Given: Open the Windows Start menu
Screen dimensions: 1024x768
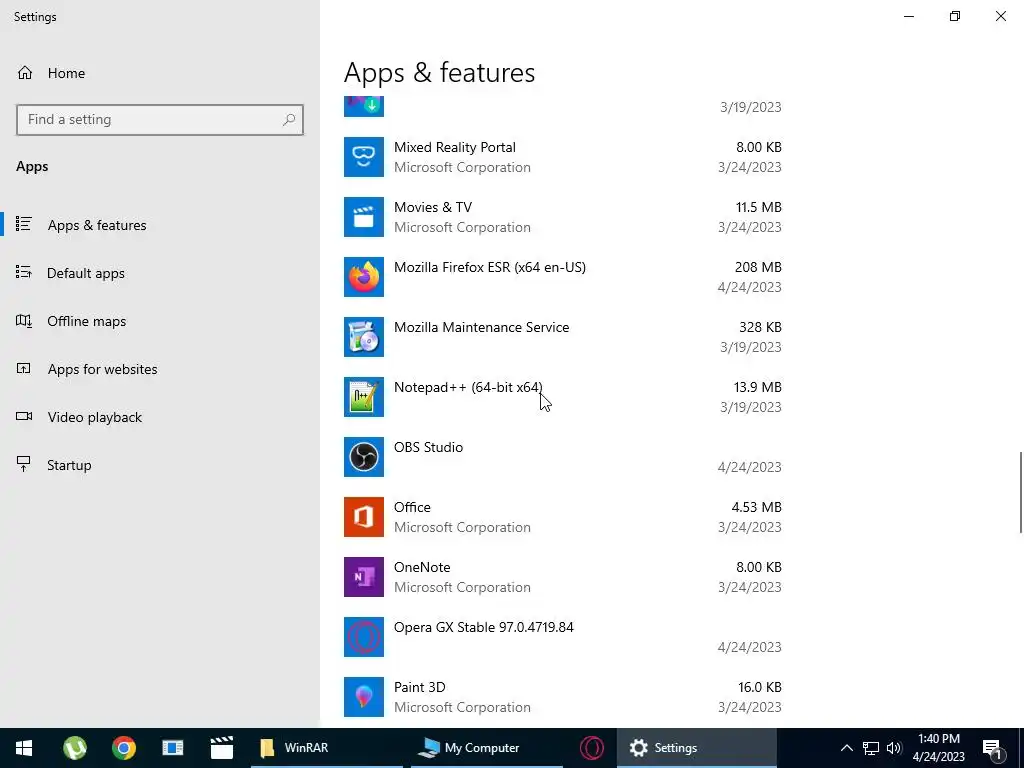Looking at the screenshot, I should (x=24, y=748).
